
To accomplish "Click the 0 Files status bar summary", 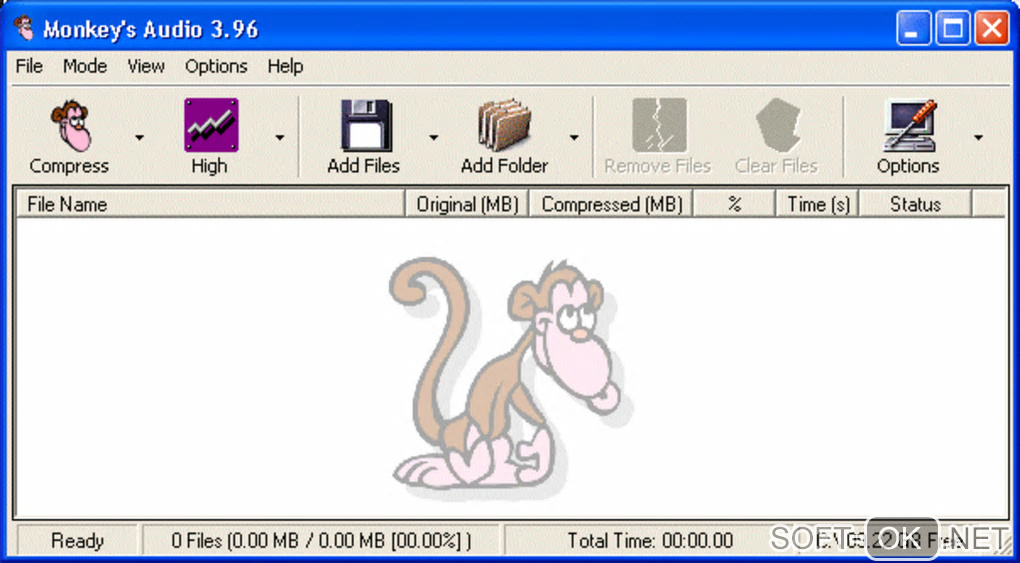I will point(321,541).
